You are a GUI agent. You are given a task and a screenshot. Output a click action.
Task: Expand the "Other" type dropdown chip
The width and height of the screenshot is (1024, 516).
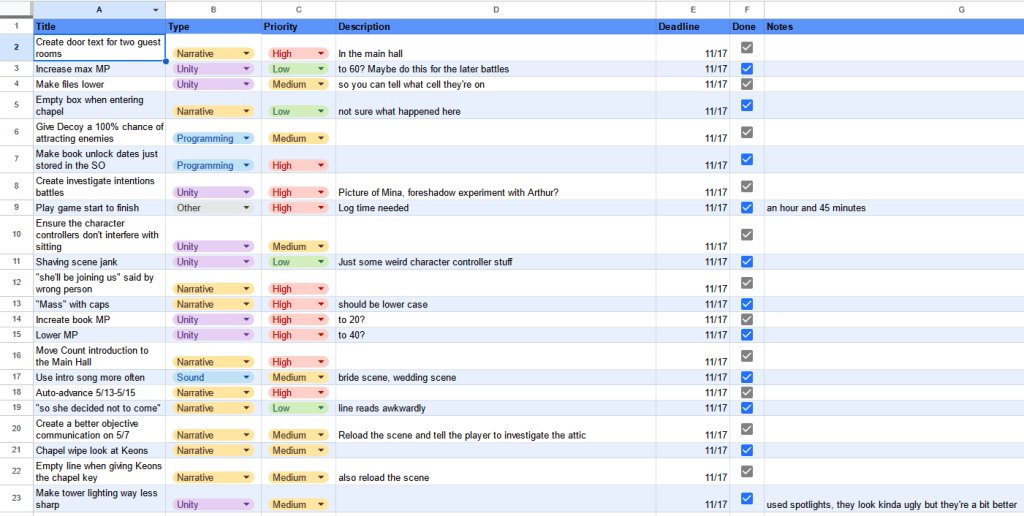coord(246,208)
